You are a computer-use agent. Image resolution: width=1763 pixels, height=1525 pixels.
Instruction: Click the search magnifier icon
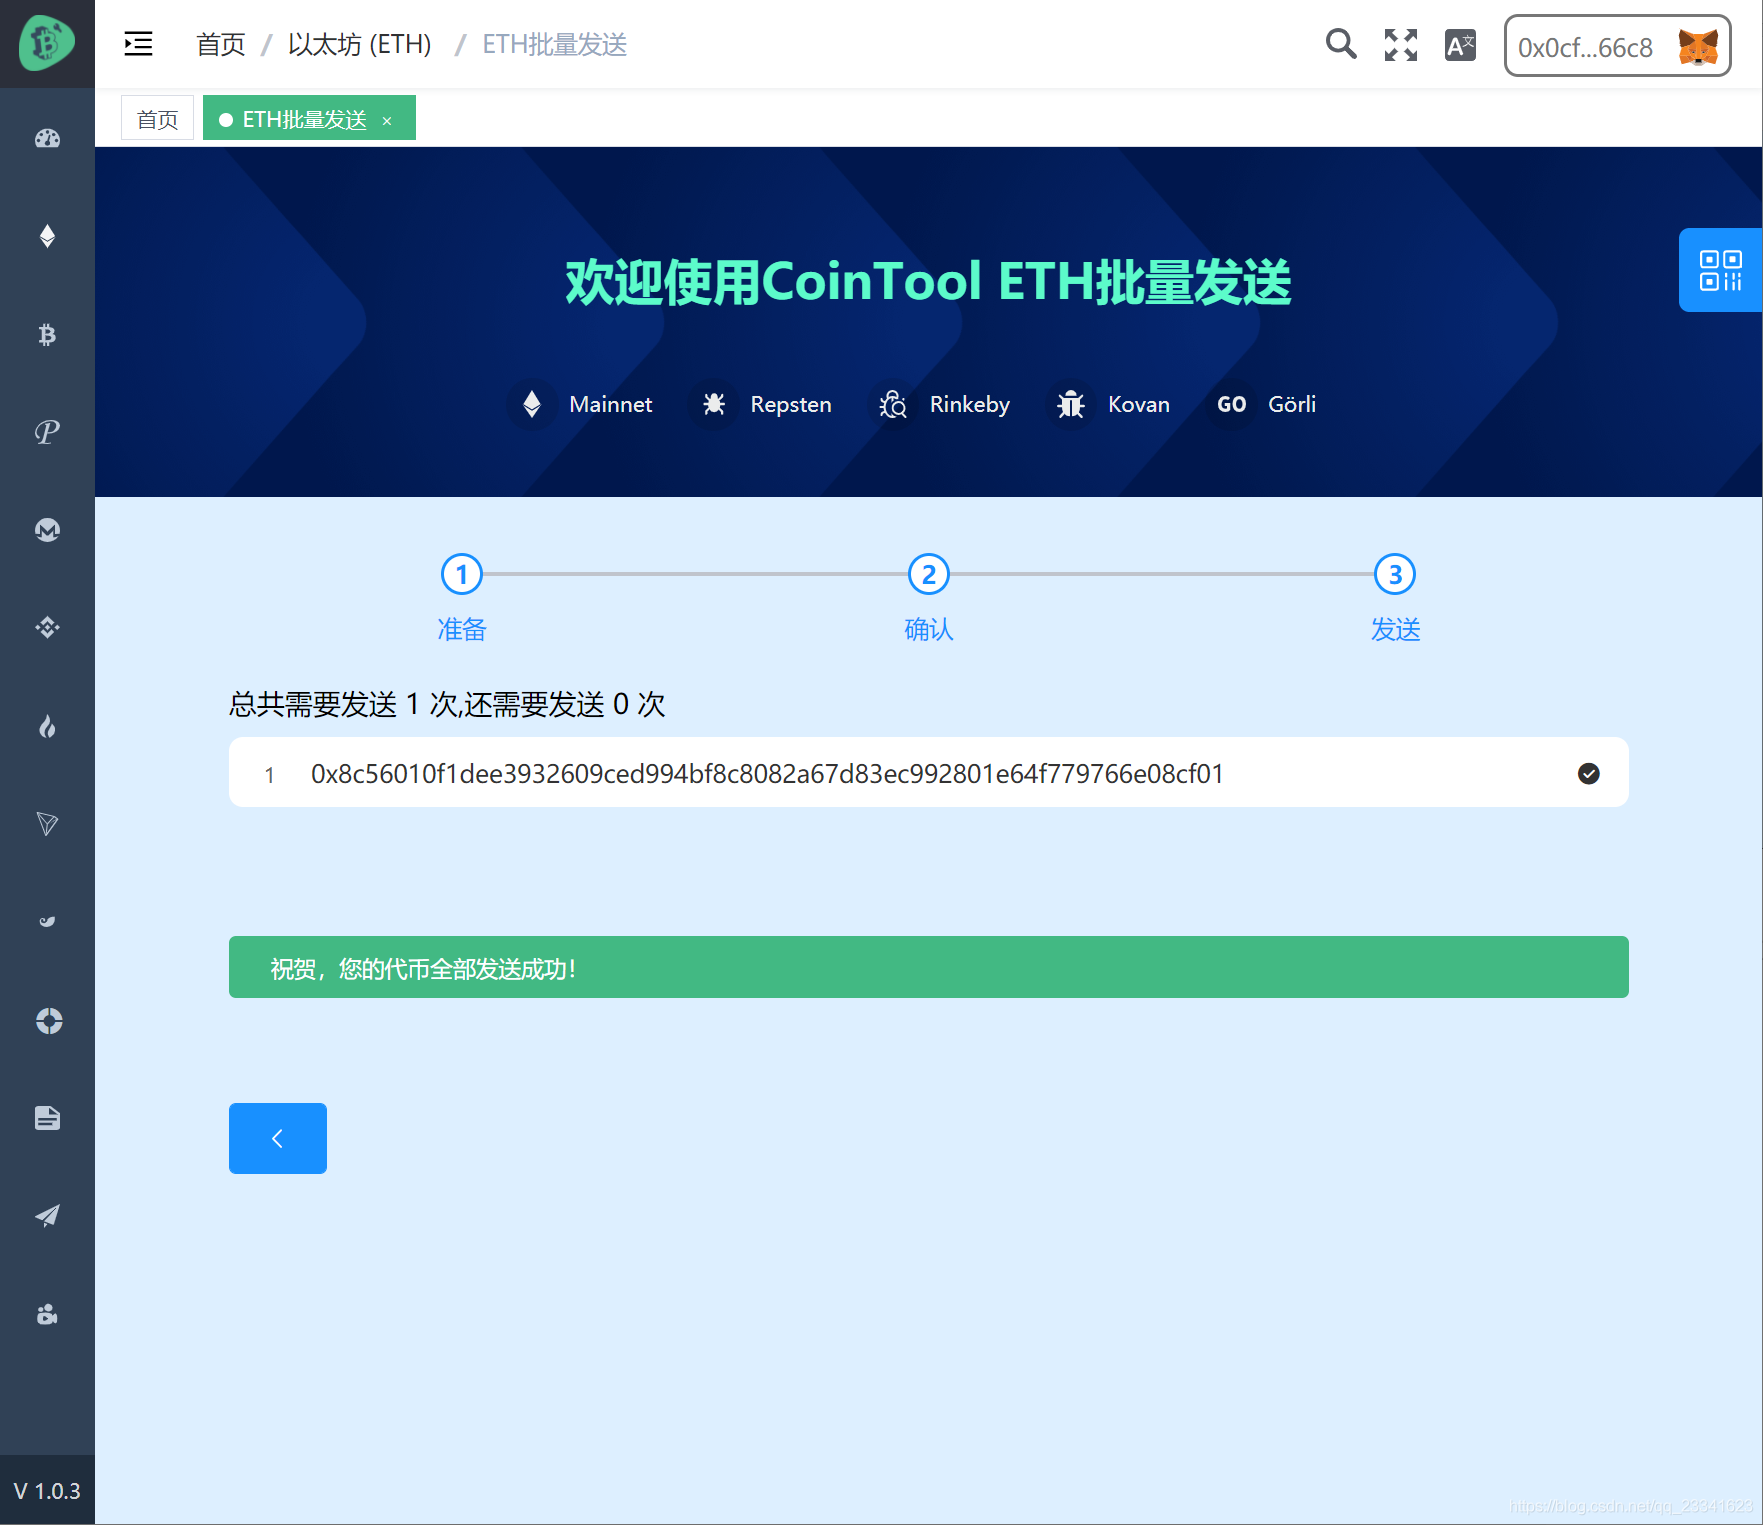click(x=1341, y=44)
